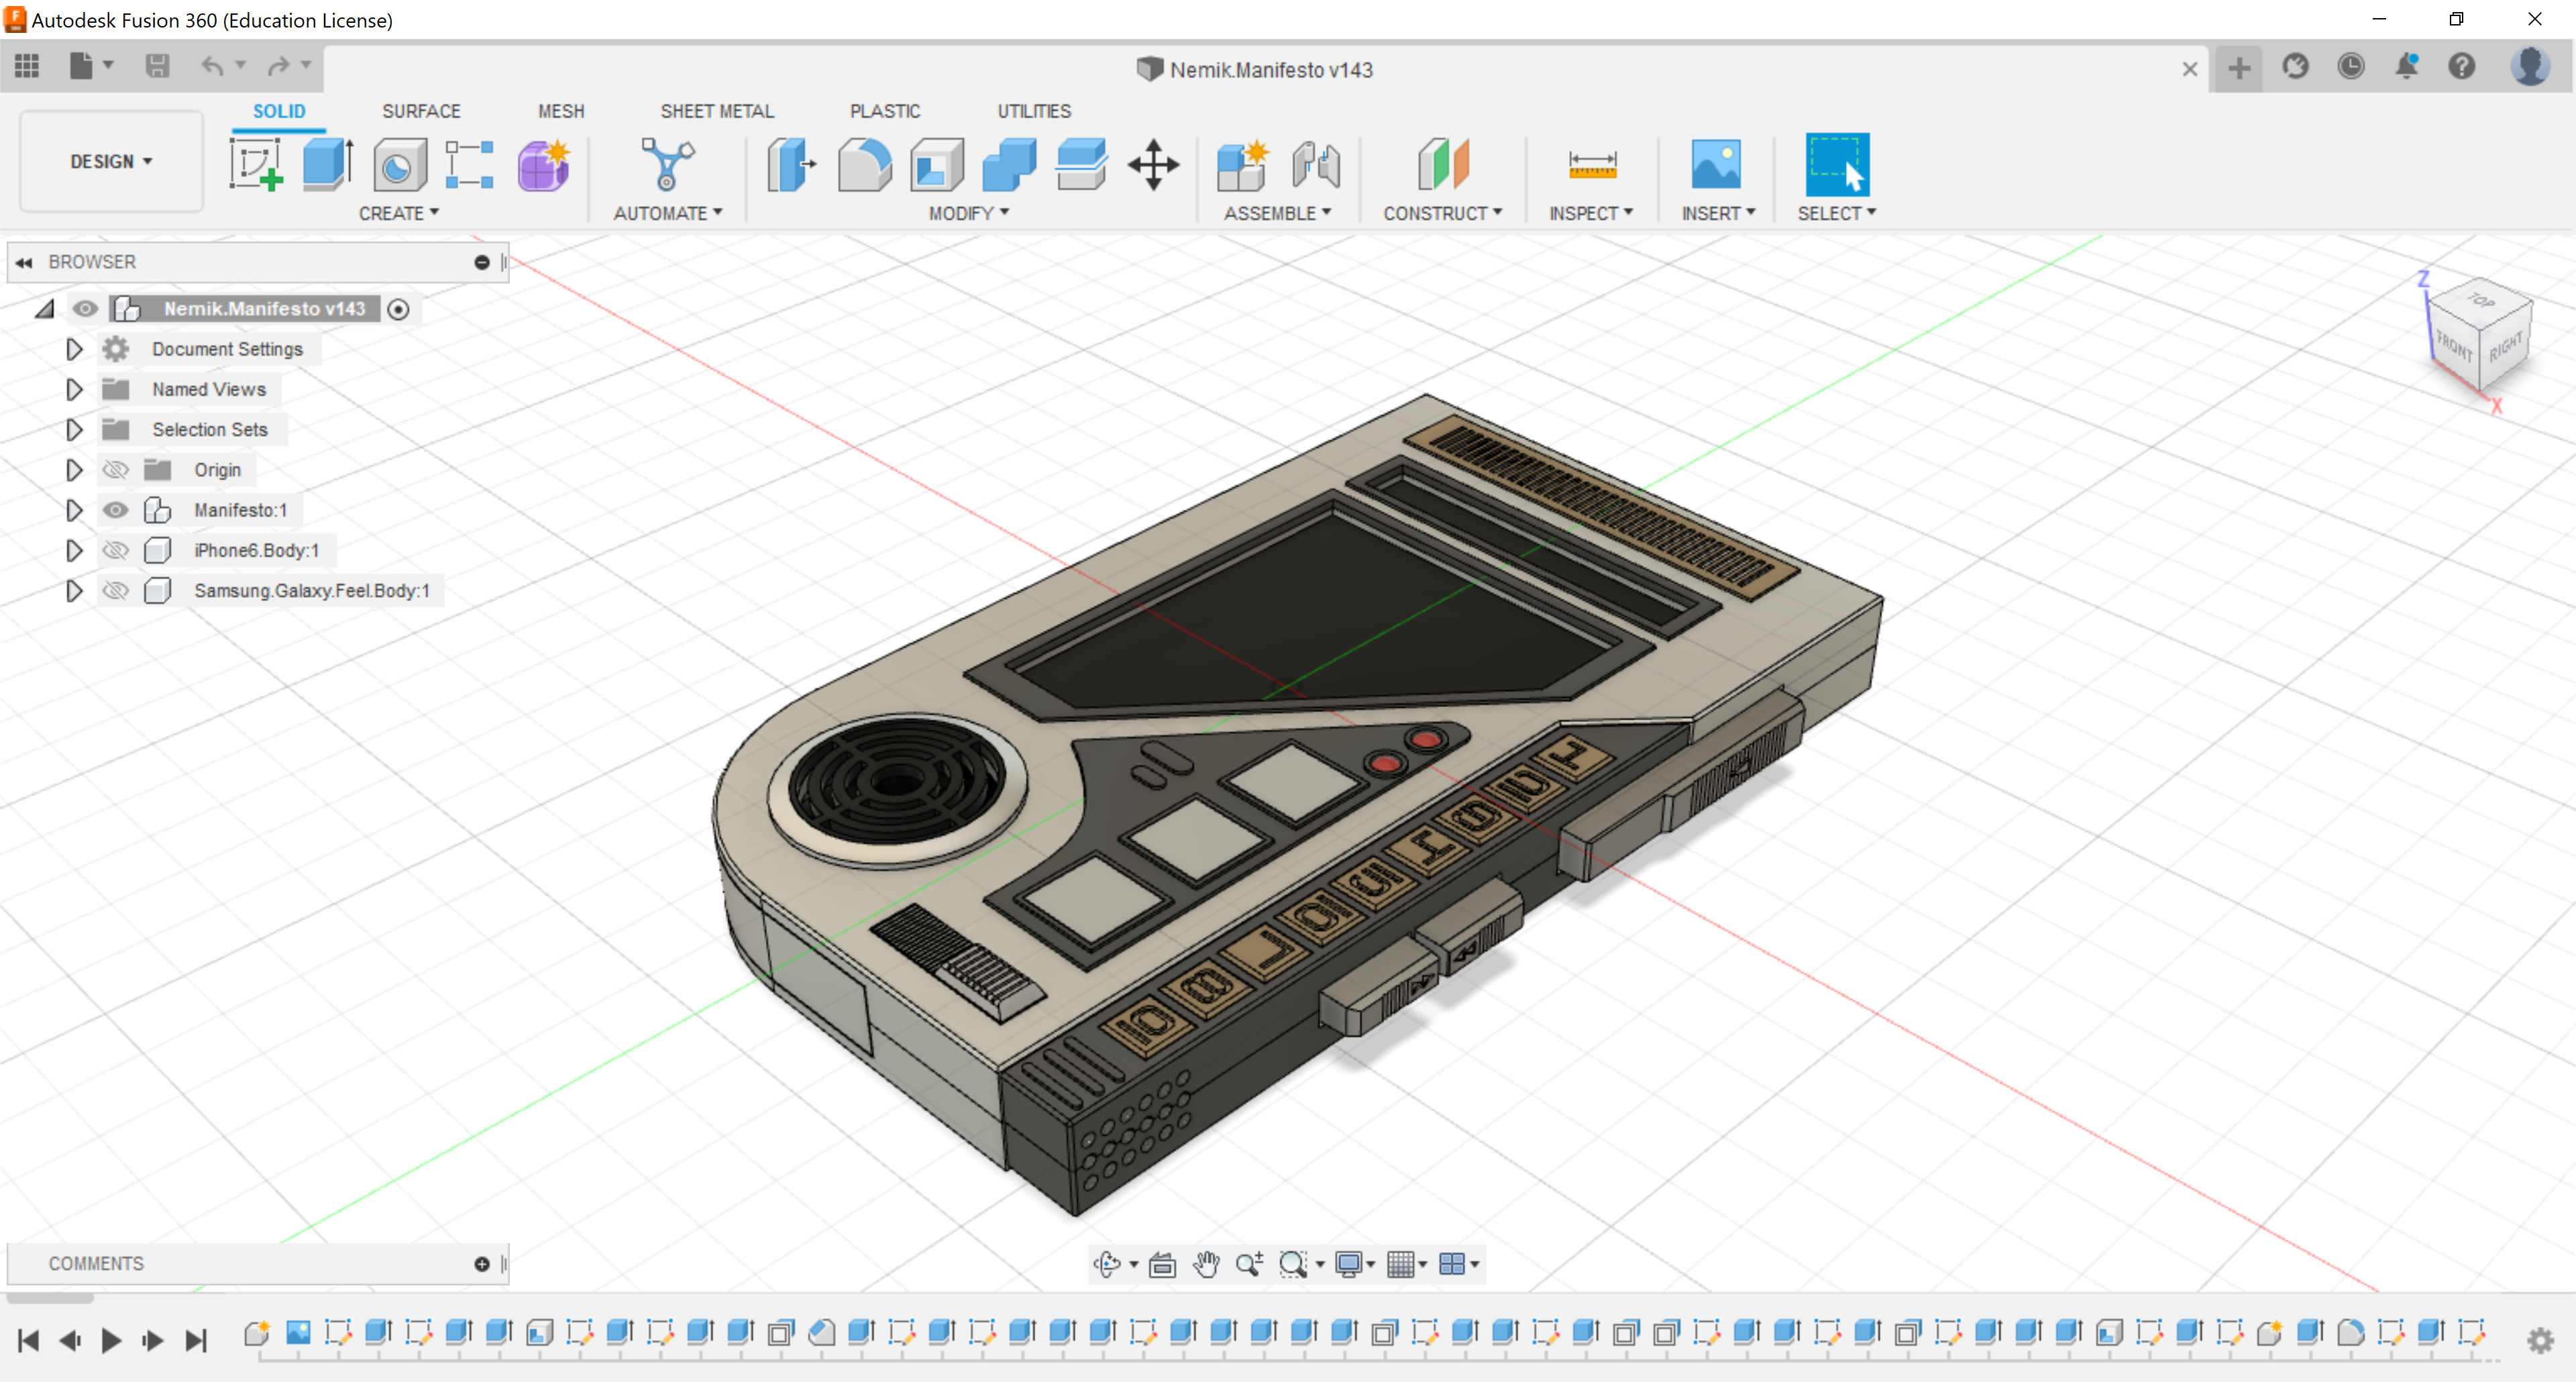Expand the Named Views folder
The image size is (2576, 1382).
(74, 389)
